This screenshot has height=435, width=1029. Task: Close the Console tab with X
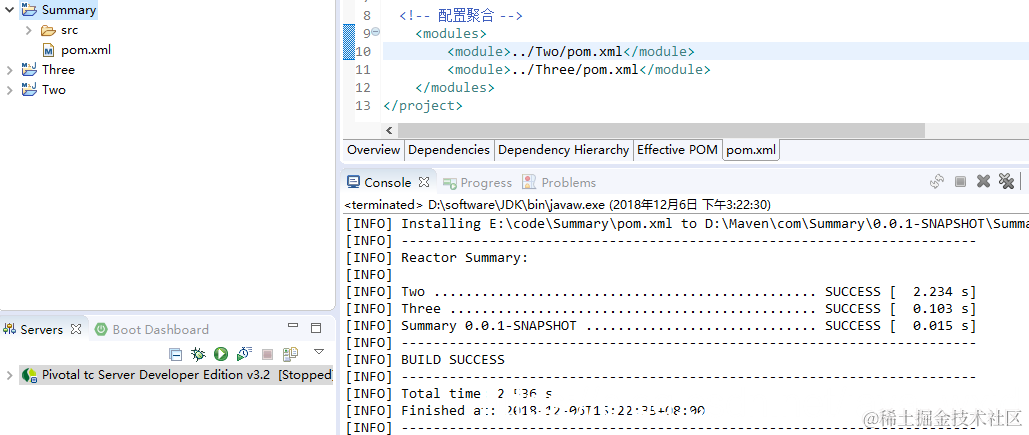(x=424, y=182)
